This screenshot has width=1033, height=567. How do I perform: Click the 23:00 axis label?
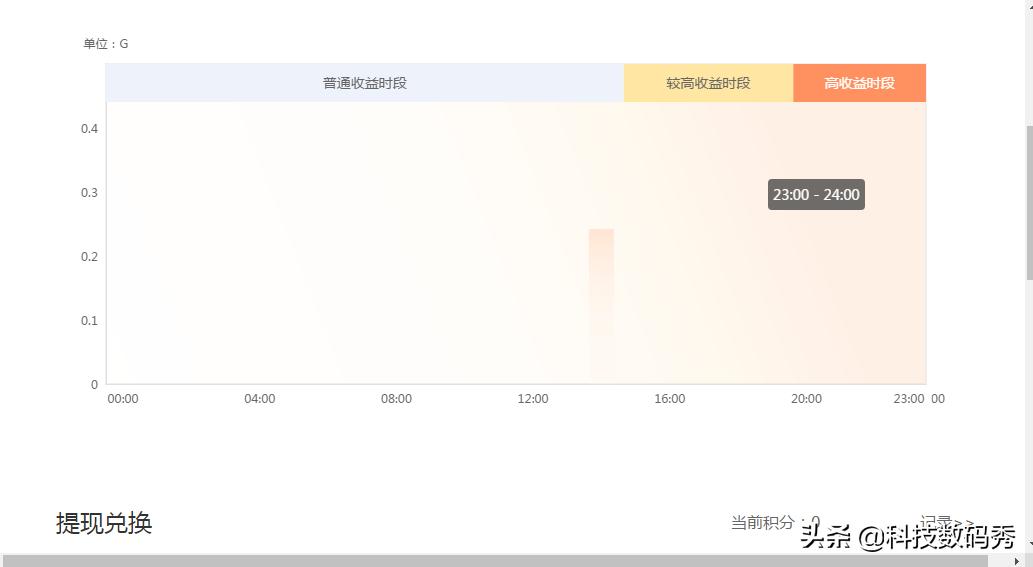[x=909, y=398]
